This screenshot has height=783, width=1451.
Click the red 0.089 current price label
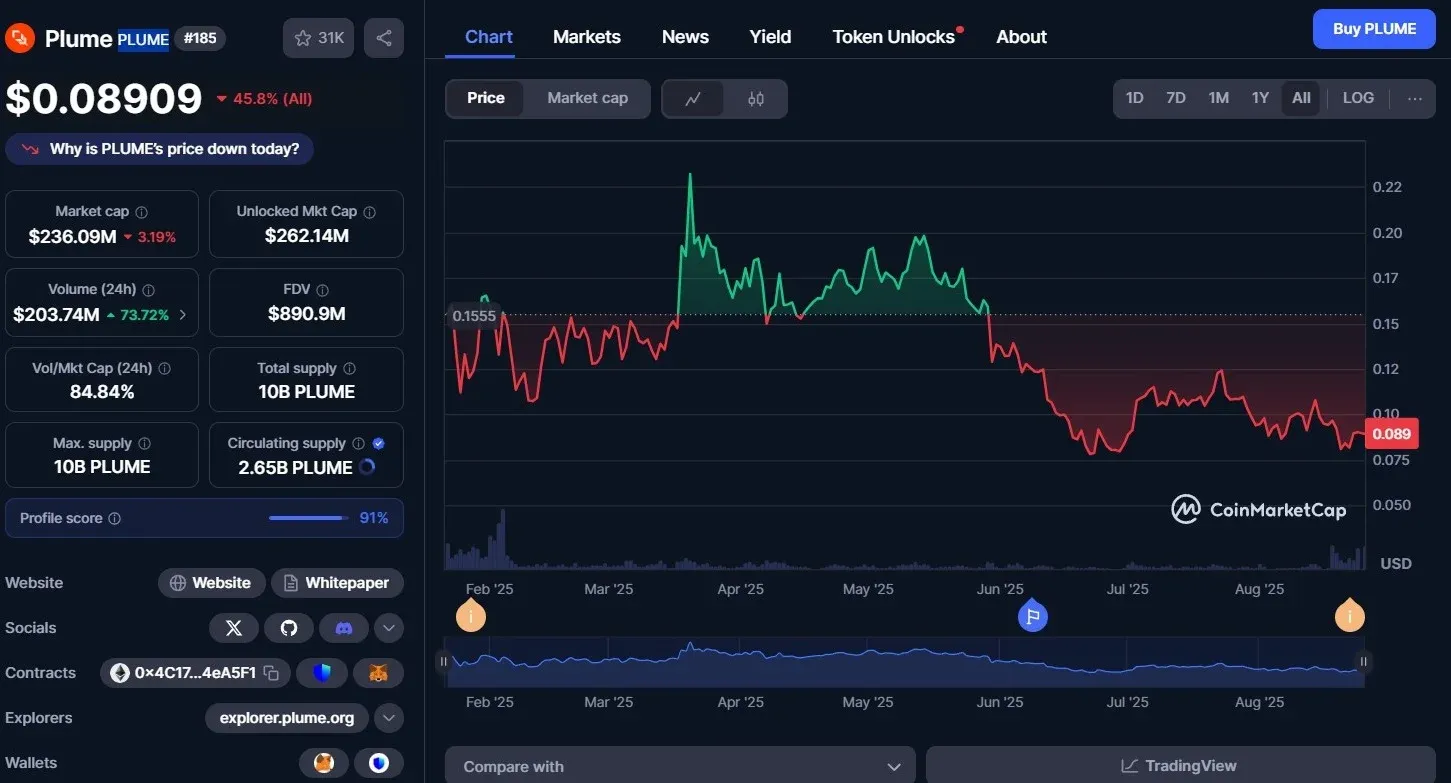coord(1391,433)
